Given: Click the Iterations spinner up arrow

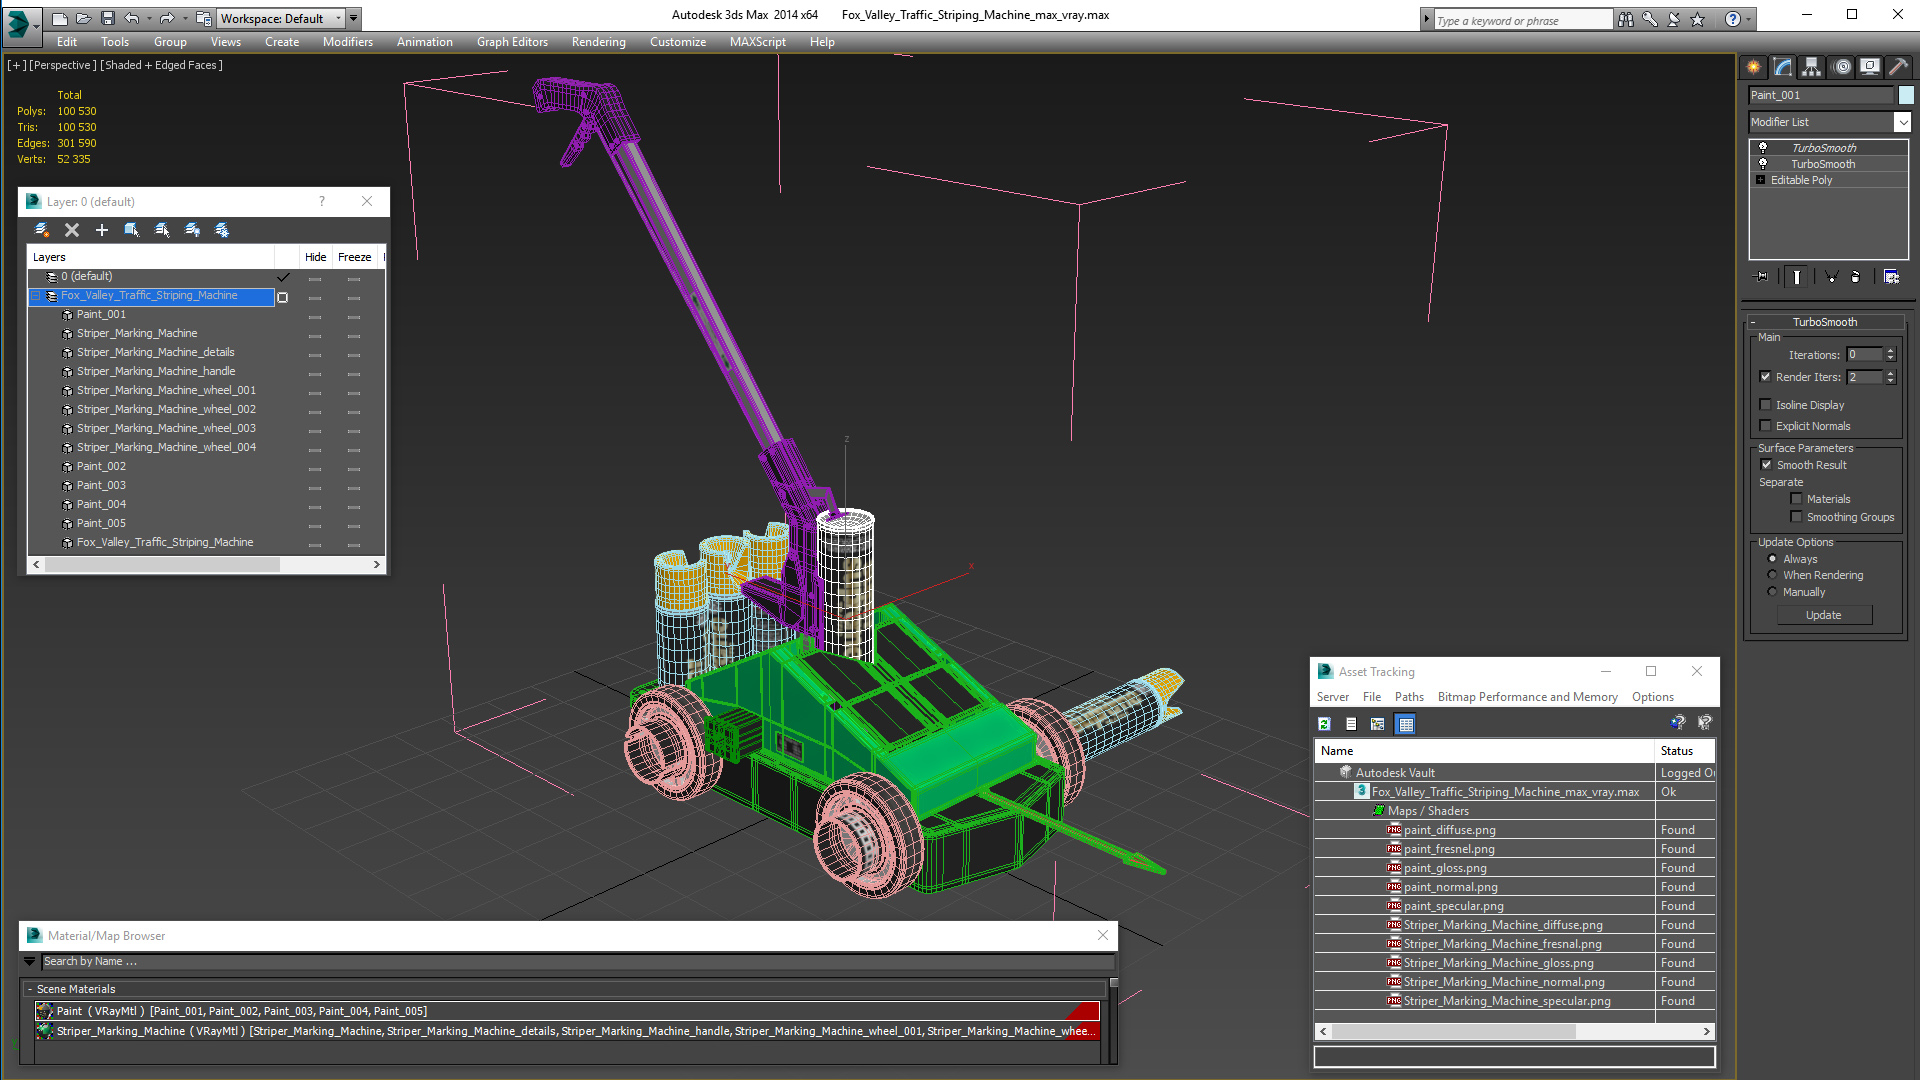Looking at the screenshot, I should [1891, 351].
